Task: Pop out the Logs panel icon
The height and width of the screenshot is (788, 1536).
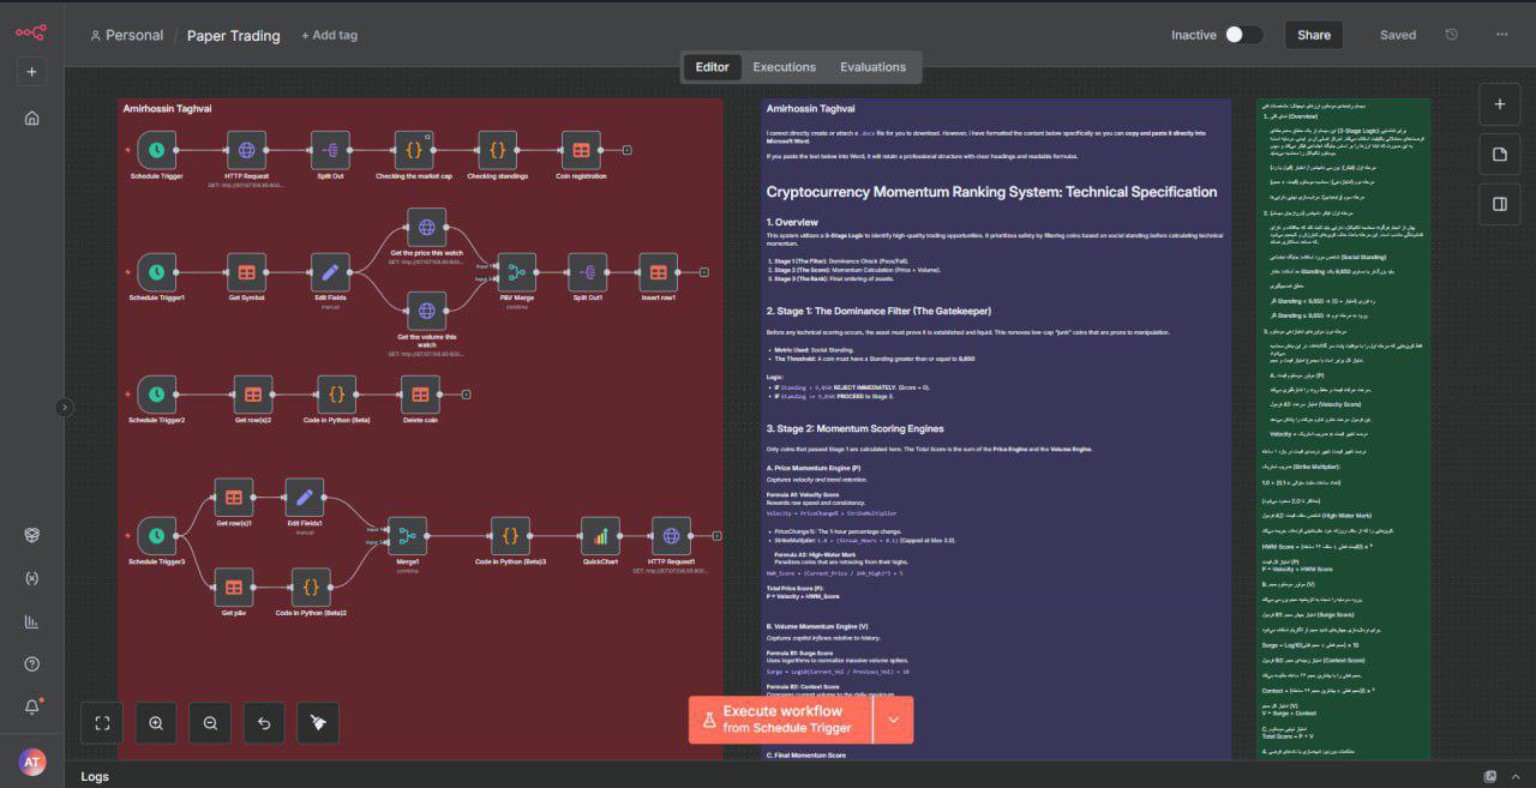Action: [x=1490, y=776]
